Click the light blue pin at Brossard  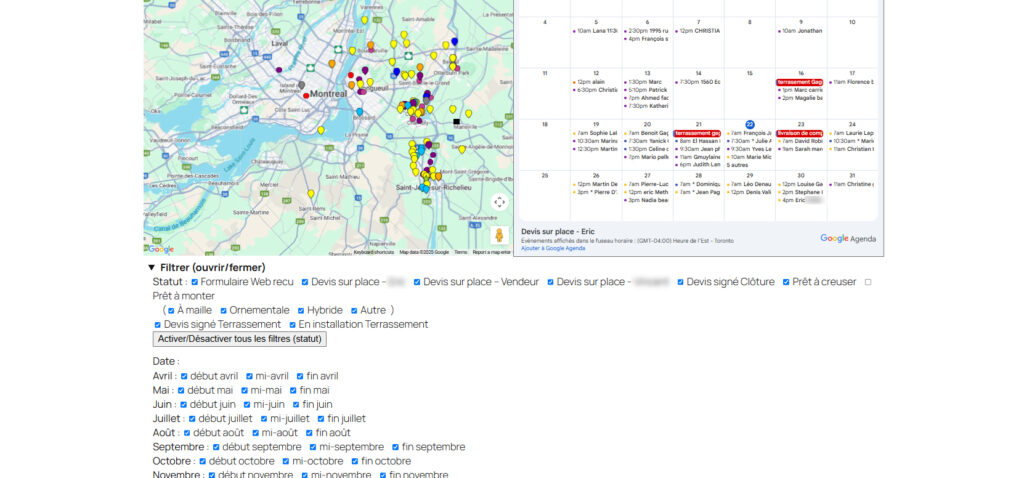360,111
